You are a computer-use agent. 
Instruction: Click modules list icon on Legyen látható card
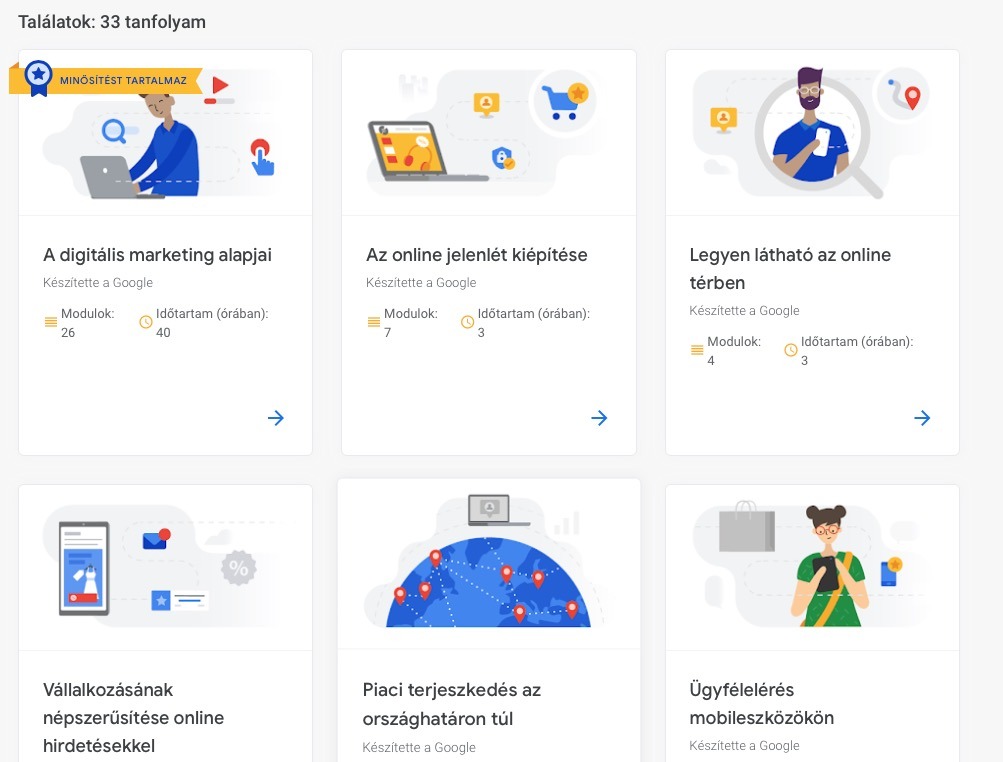click(697, 350)
